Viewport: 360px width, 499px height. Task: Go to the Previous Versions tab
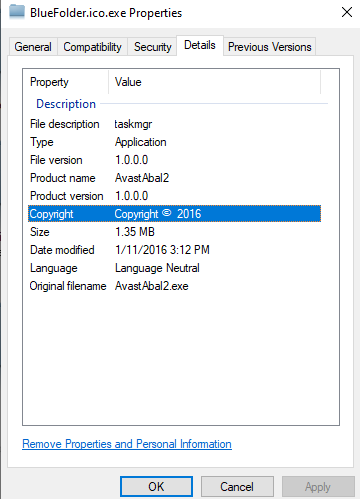(x=269, y=47)
